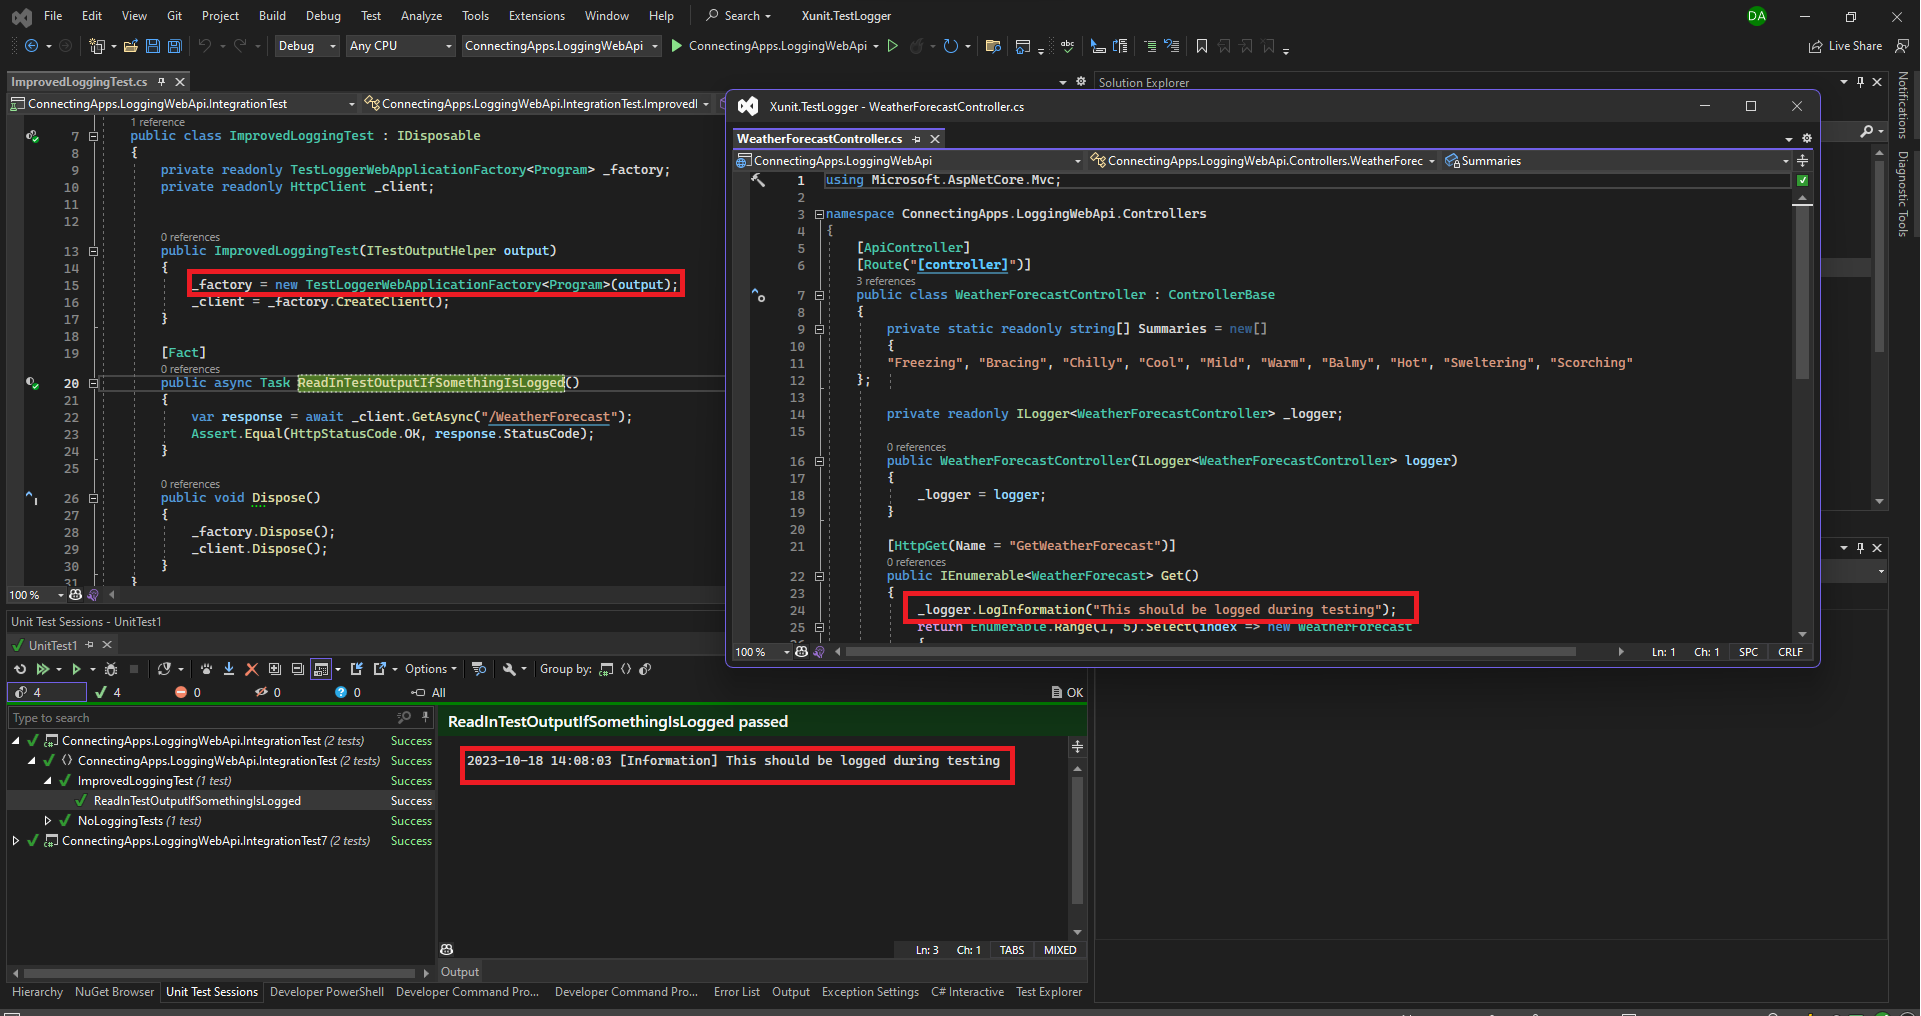Click the Debug unit tests bug icon
This screenshot has height=1016, width=1921.
click(111, 669)
